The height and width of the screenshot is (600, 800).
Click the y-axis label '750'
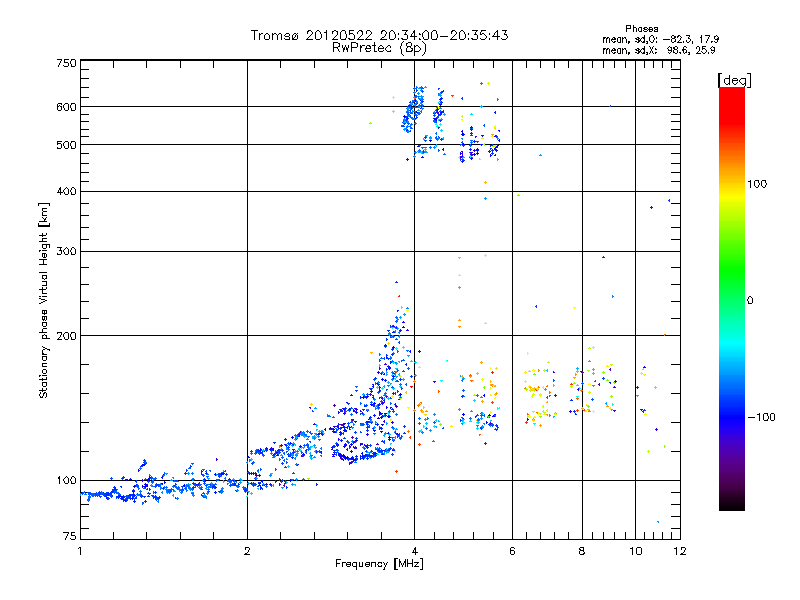pos(66,63)
